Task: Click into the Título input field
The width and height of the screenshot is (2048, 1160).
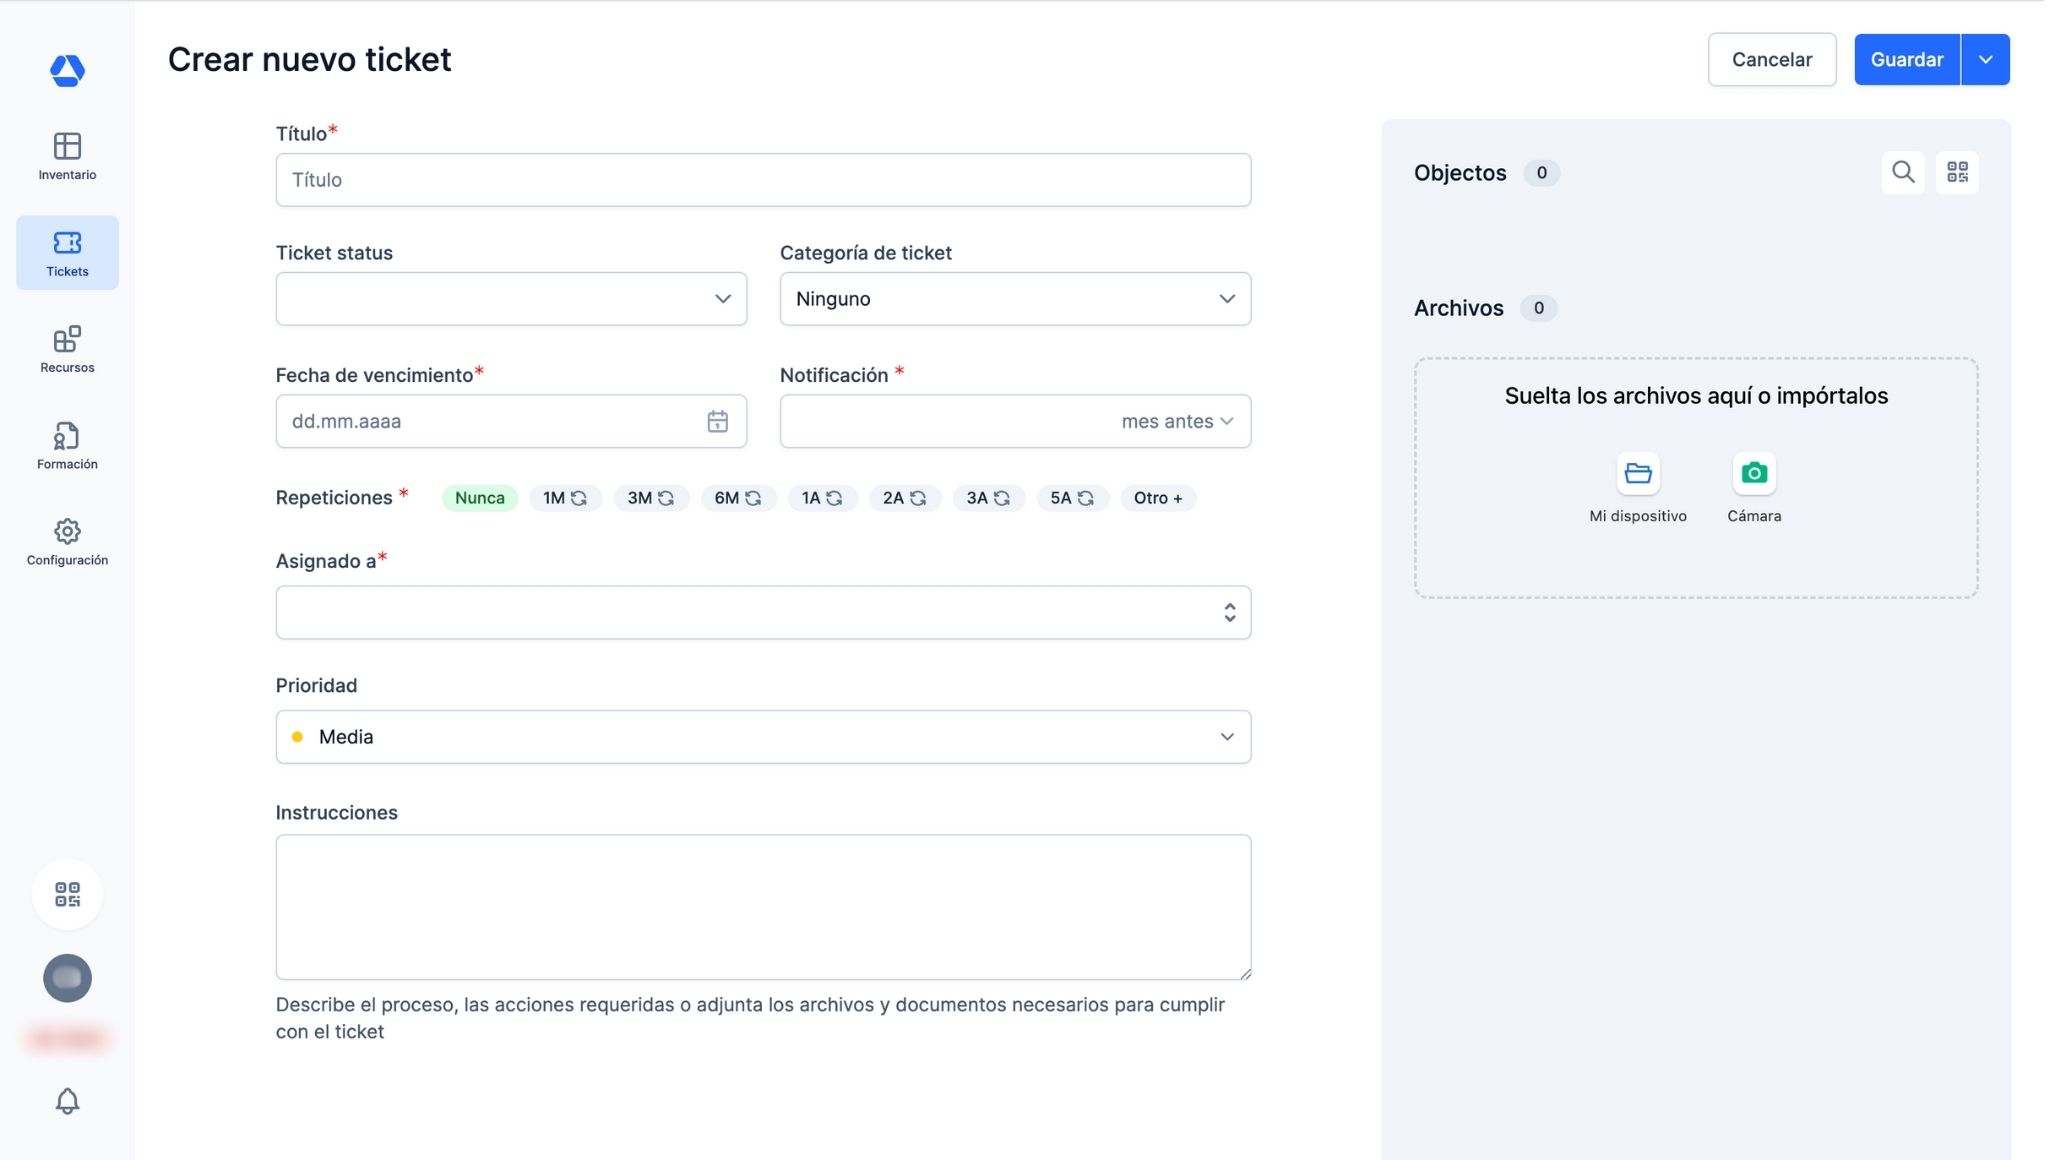Action: [762, 180]
